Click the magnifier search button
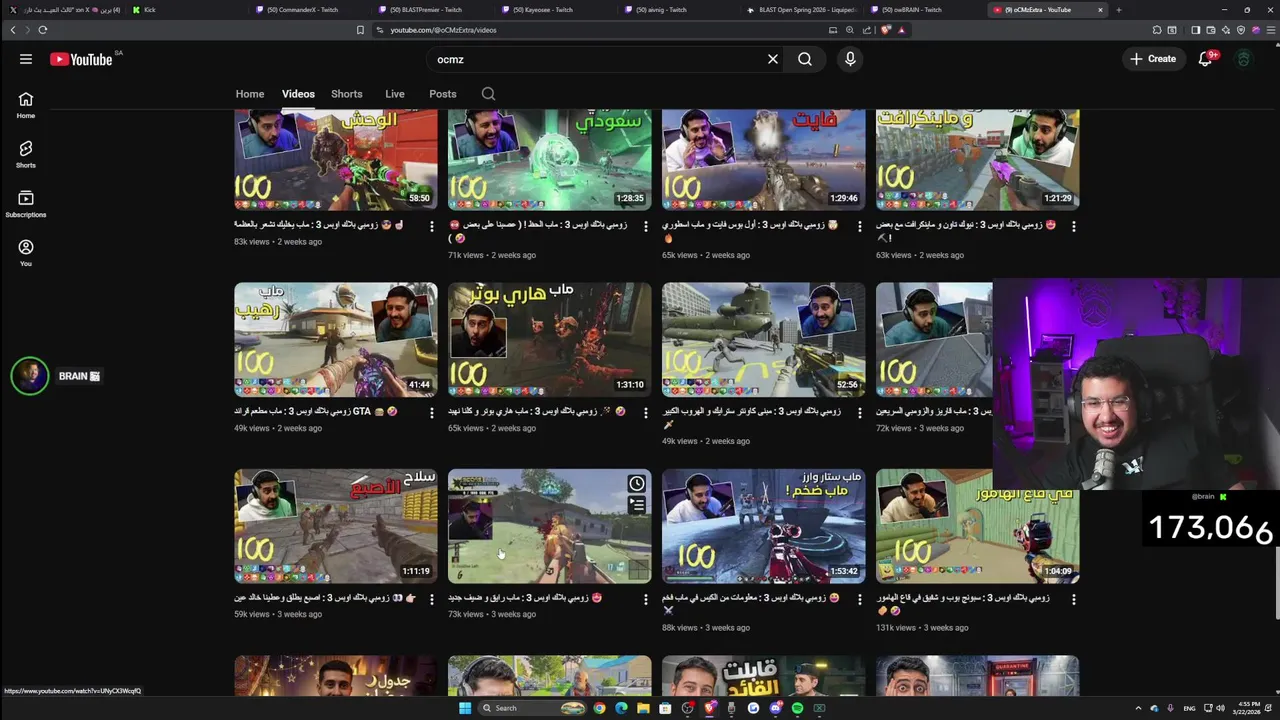The width and height of the screenshot is (1280, 720). [805, 59]
